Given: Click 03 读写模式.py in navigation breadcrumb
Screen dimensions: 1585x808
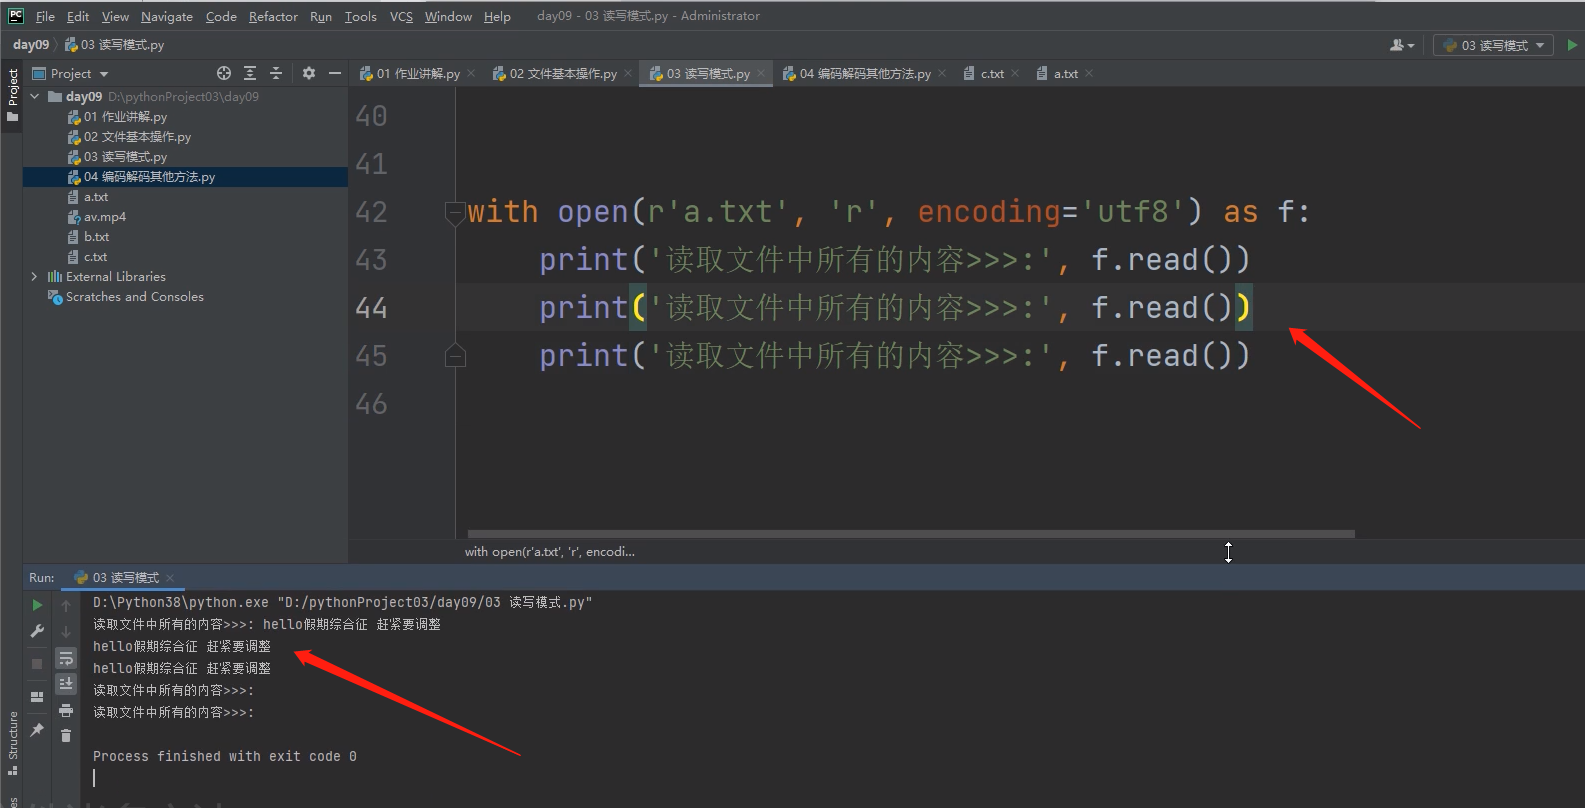Looking at the screenshot, I should coord(114,45).
